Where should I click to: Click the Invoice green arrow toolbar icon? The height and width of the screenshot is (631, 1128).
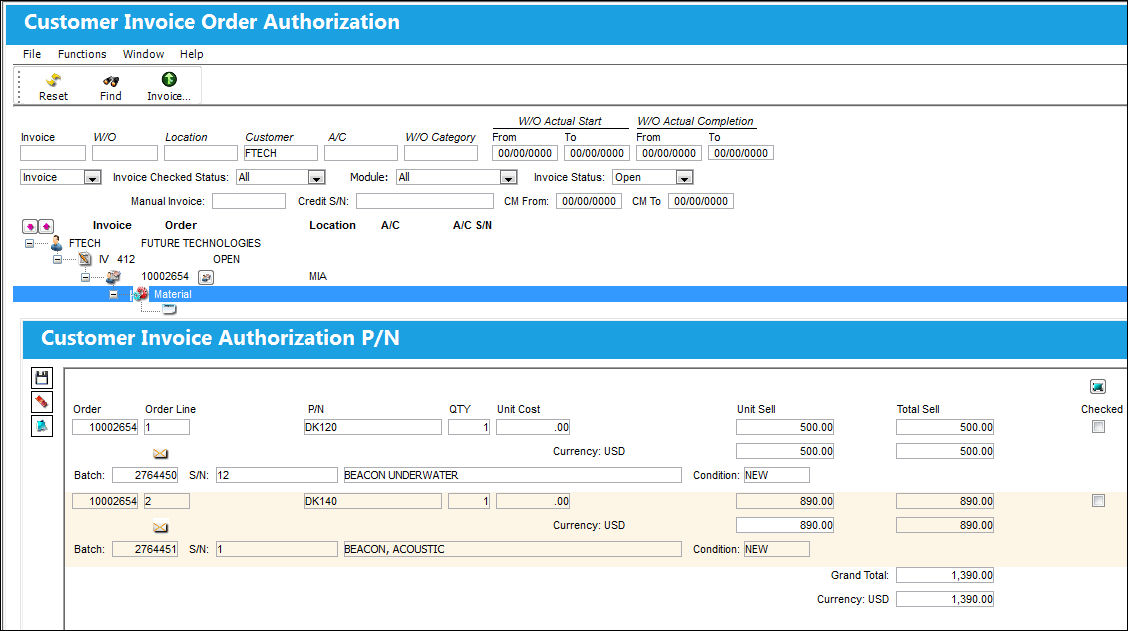click(x=169, y=79)
